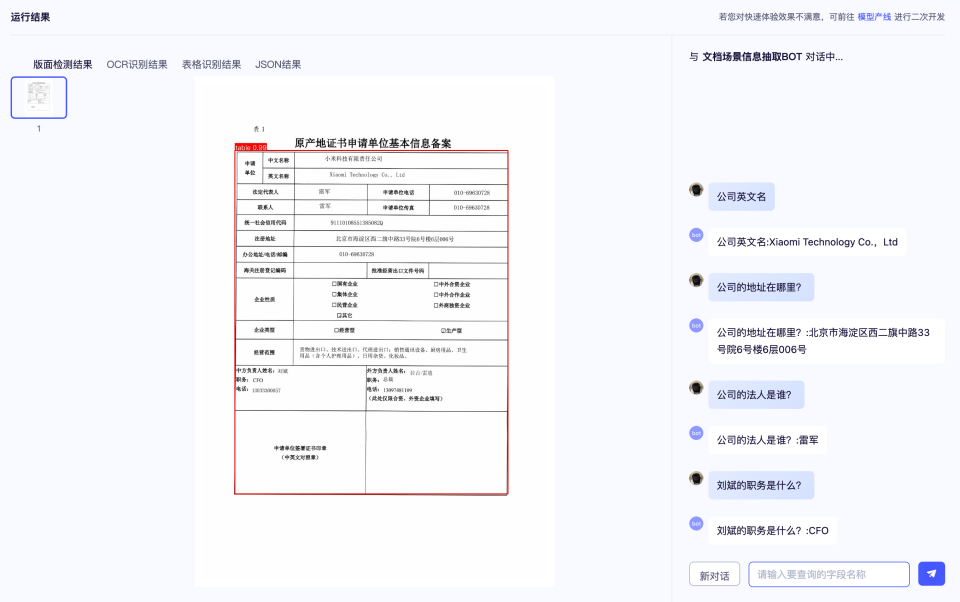
Task: Focus the 请输入要查询的字段名称 input field
Action: [x=828, y=574]
